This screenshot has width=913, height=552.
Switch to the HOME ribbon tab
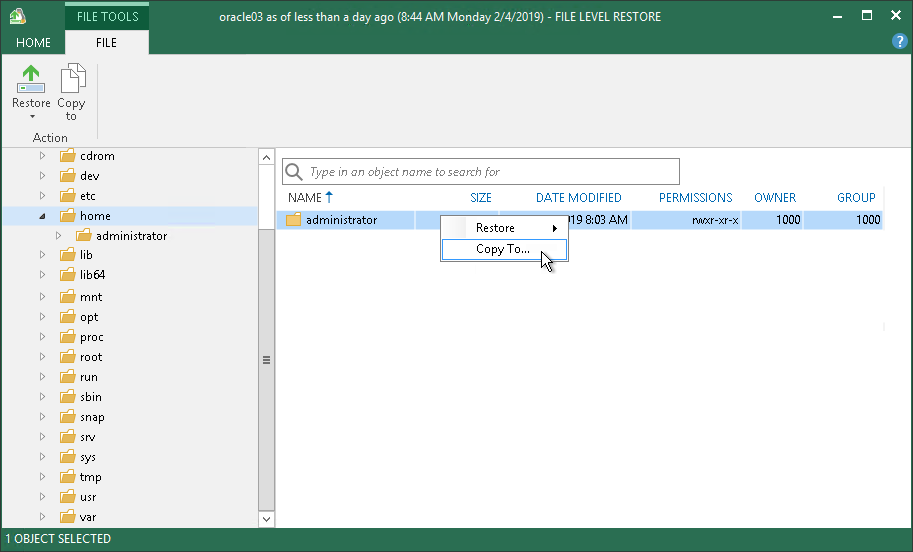click(33, 43)
